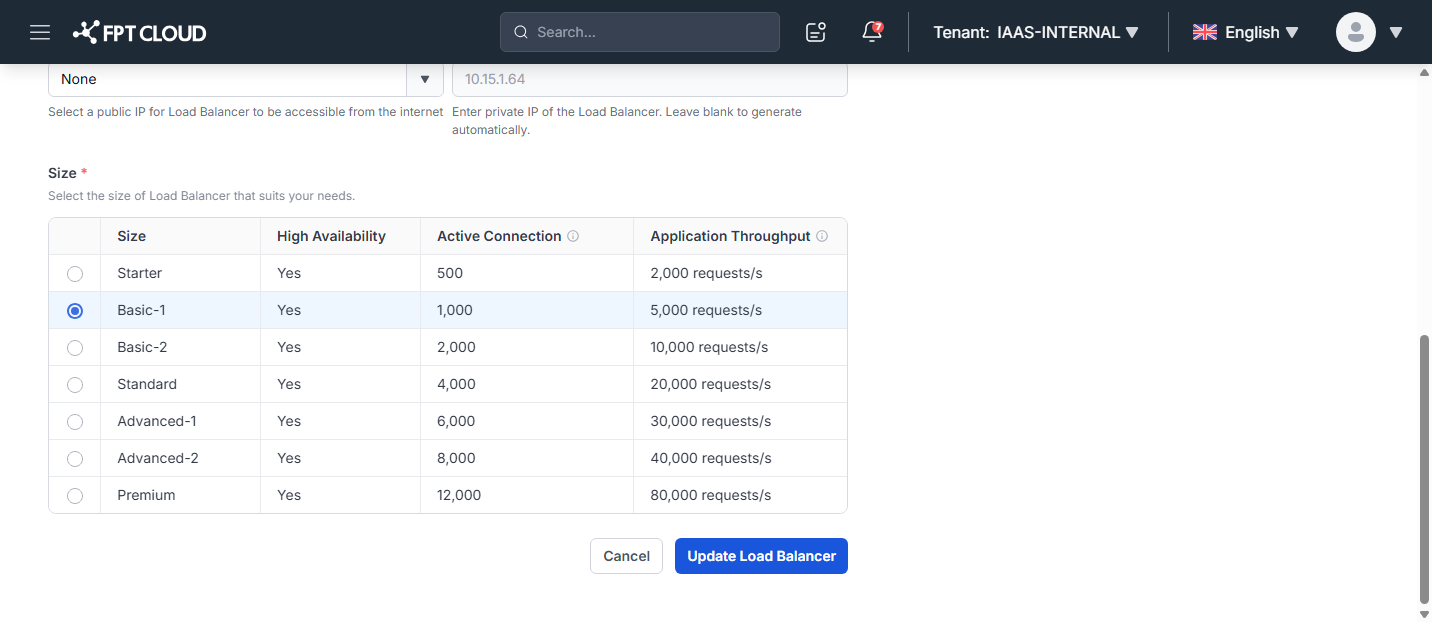Open the notifications bell
Viewport: 1432px width, 622px height.
872,32
